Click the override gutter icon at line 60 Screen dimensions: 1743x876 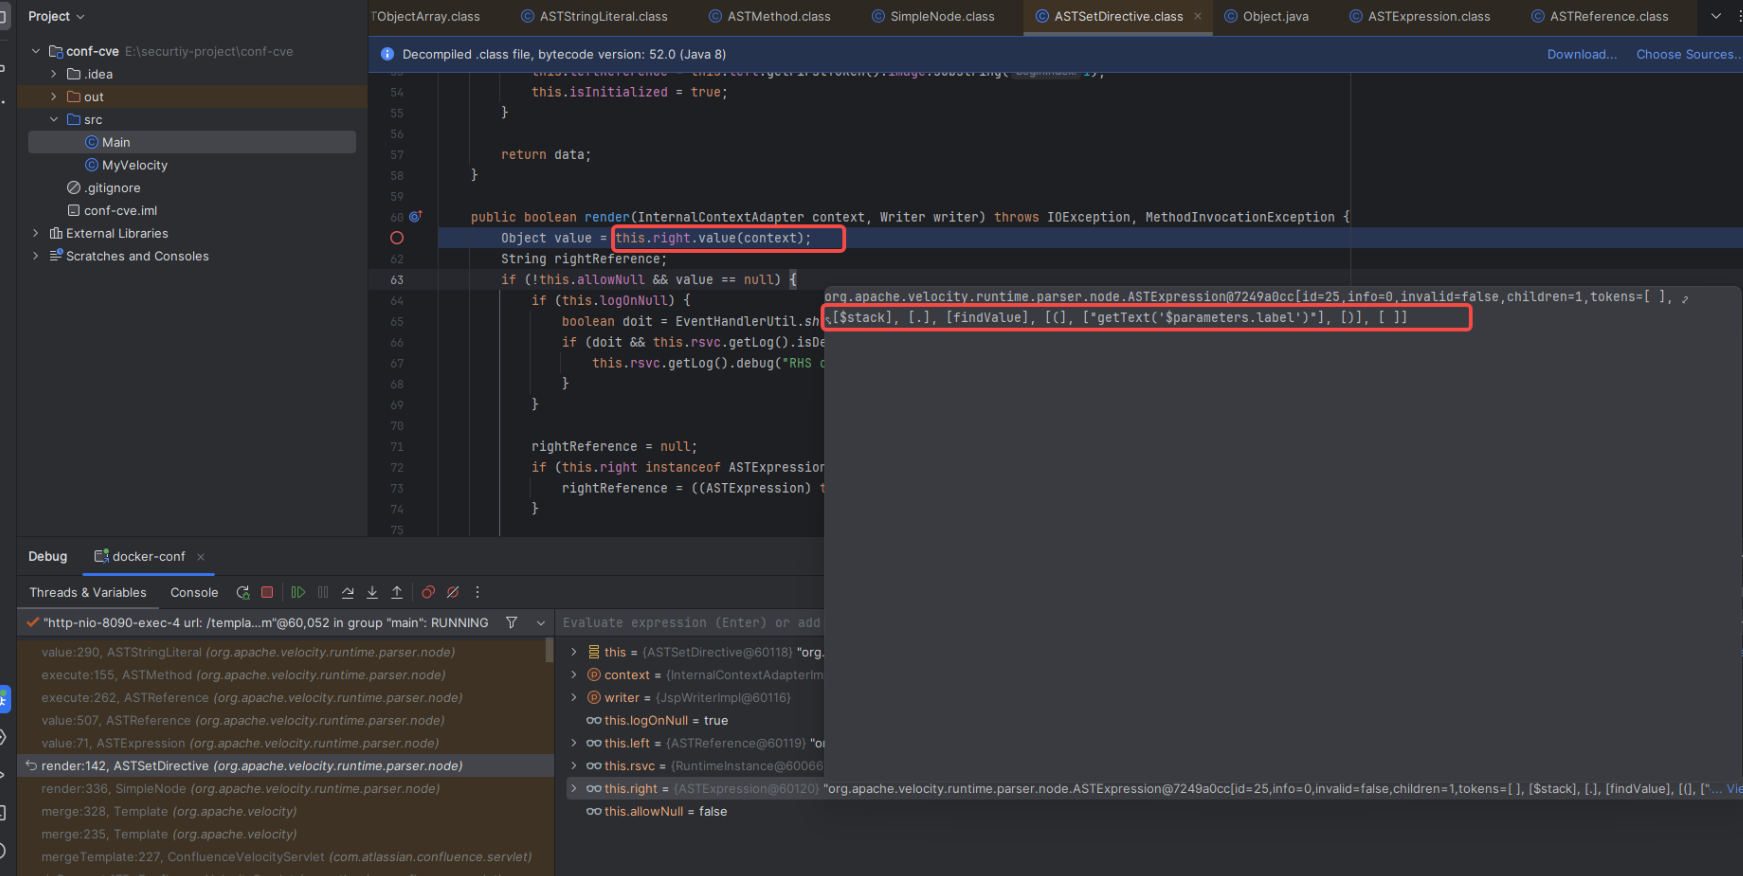[x=416, y=216]
